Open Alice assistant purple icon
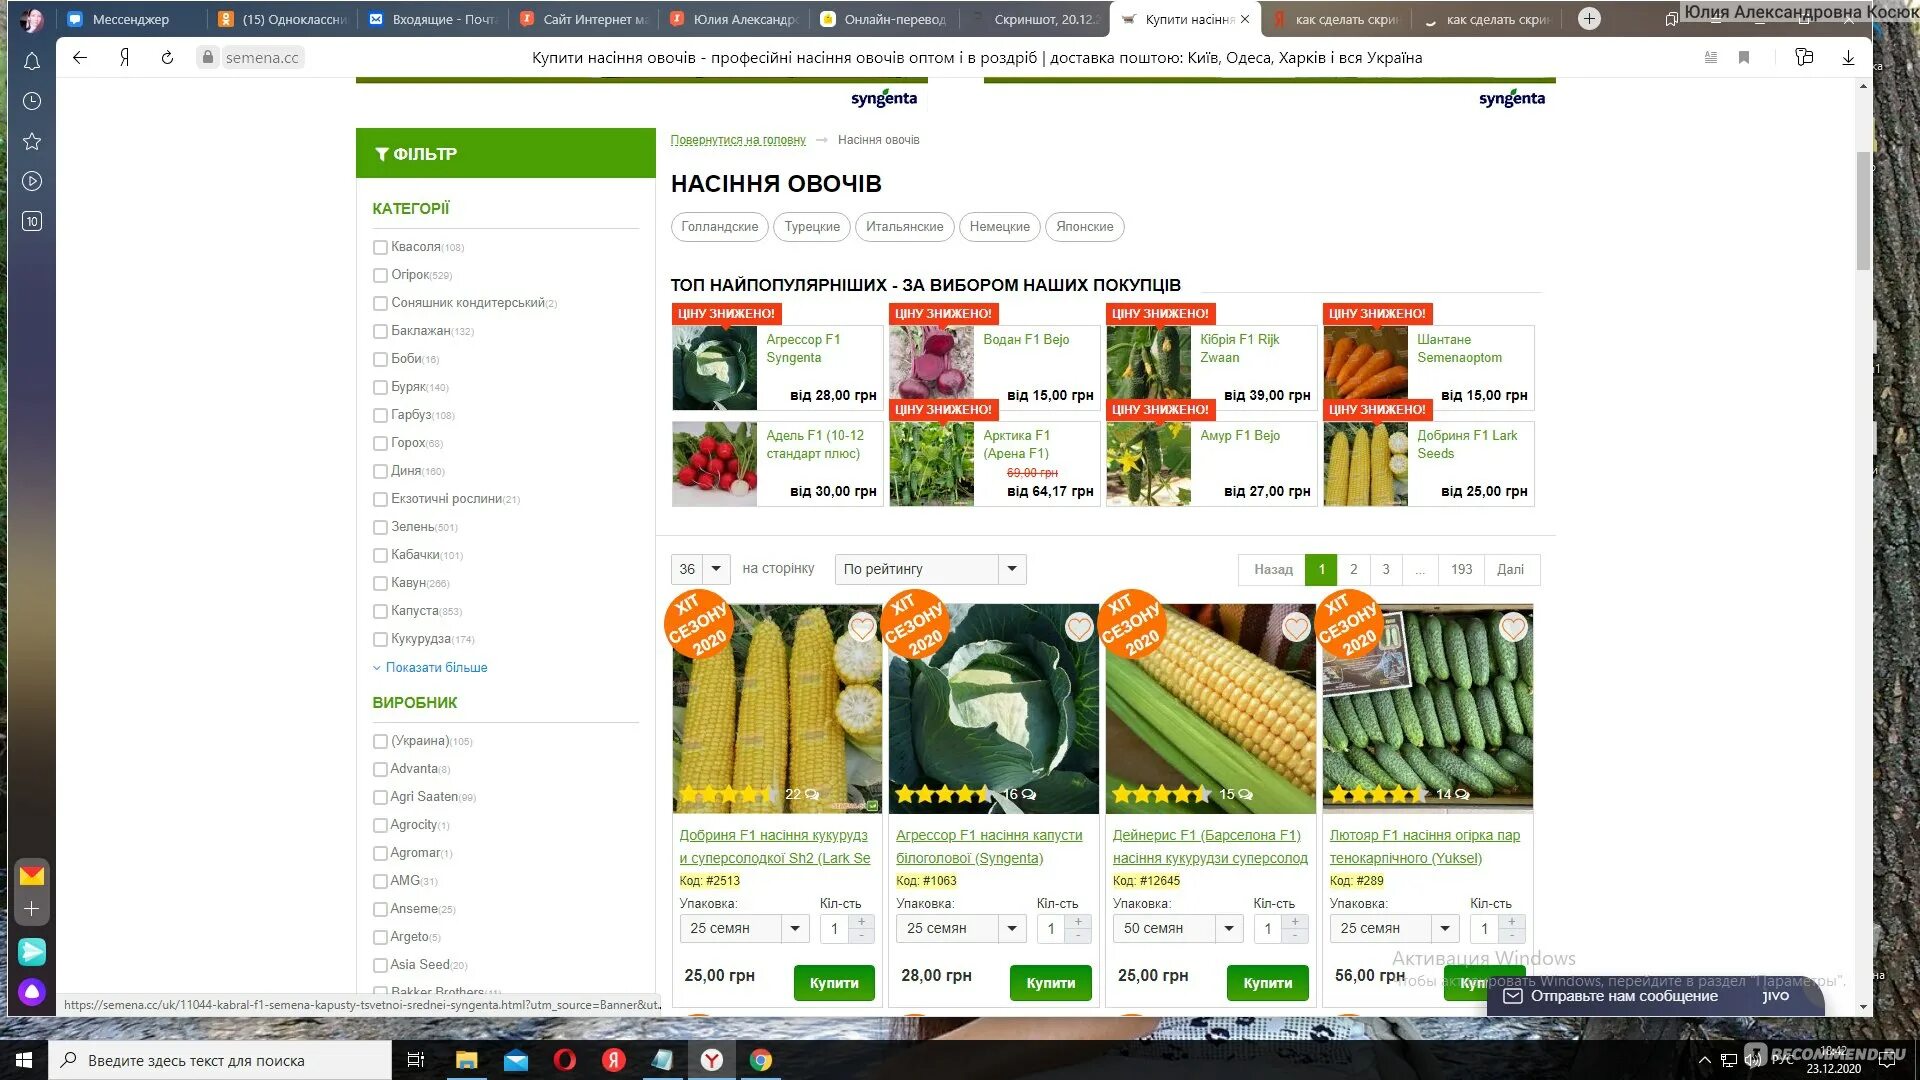The image size is (1920, 1080). click(32, 992)
